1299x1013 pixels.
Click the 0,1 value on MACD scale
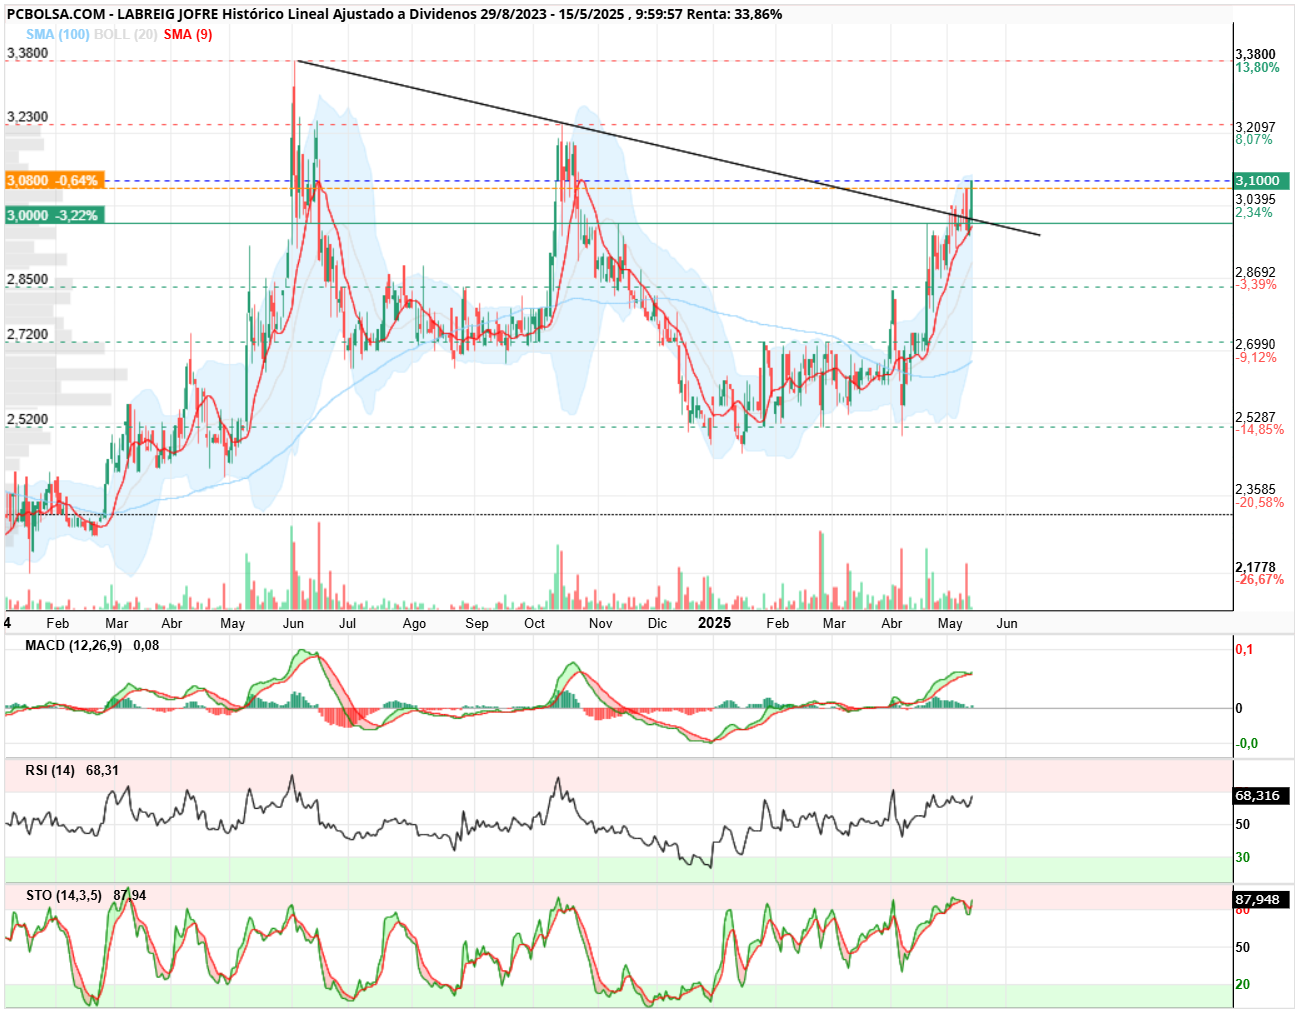tap(1244, 649)
